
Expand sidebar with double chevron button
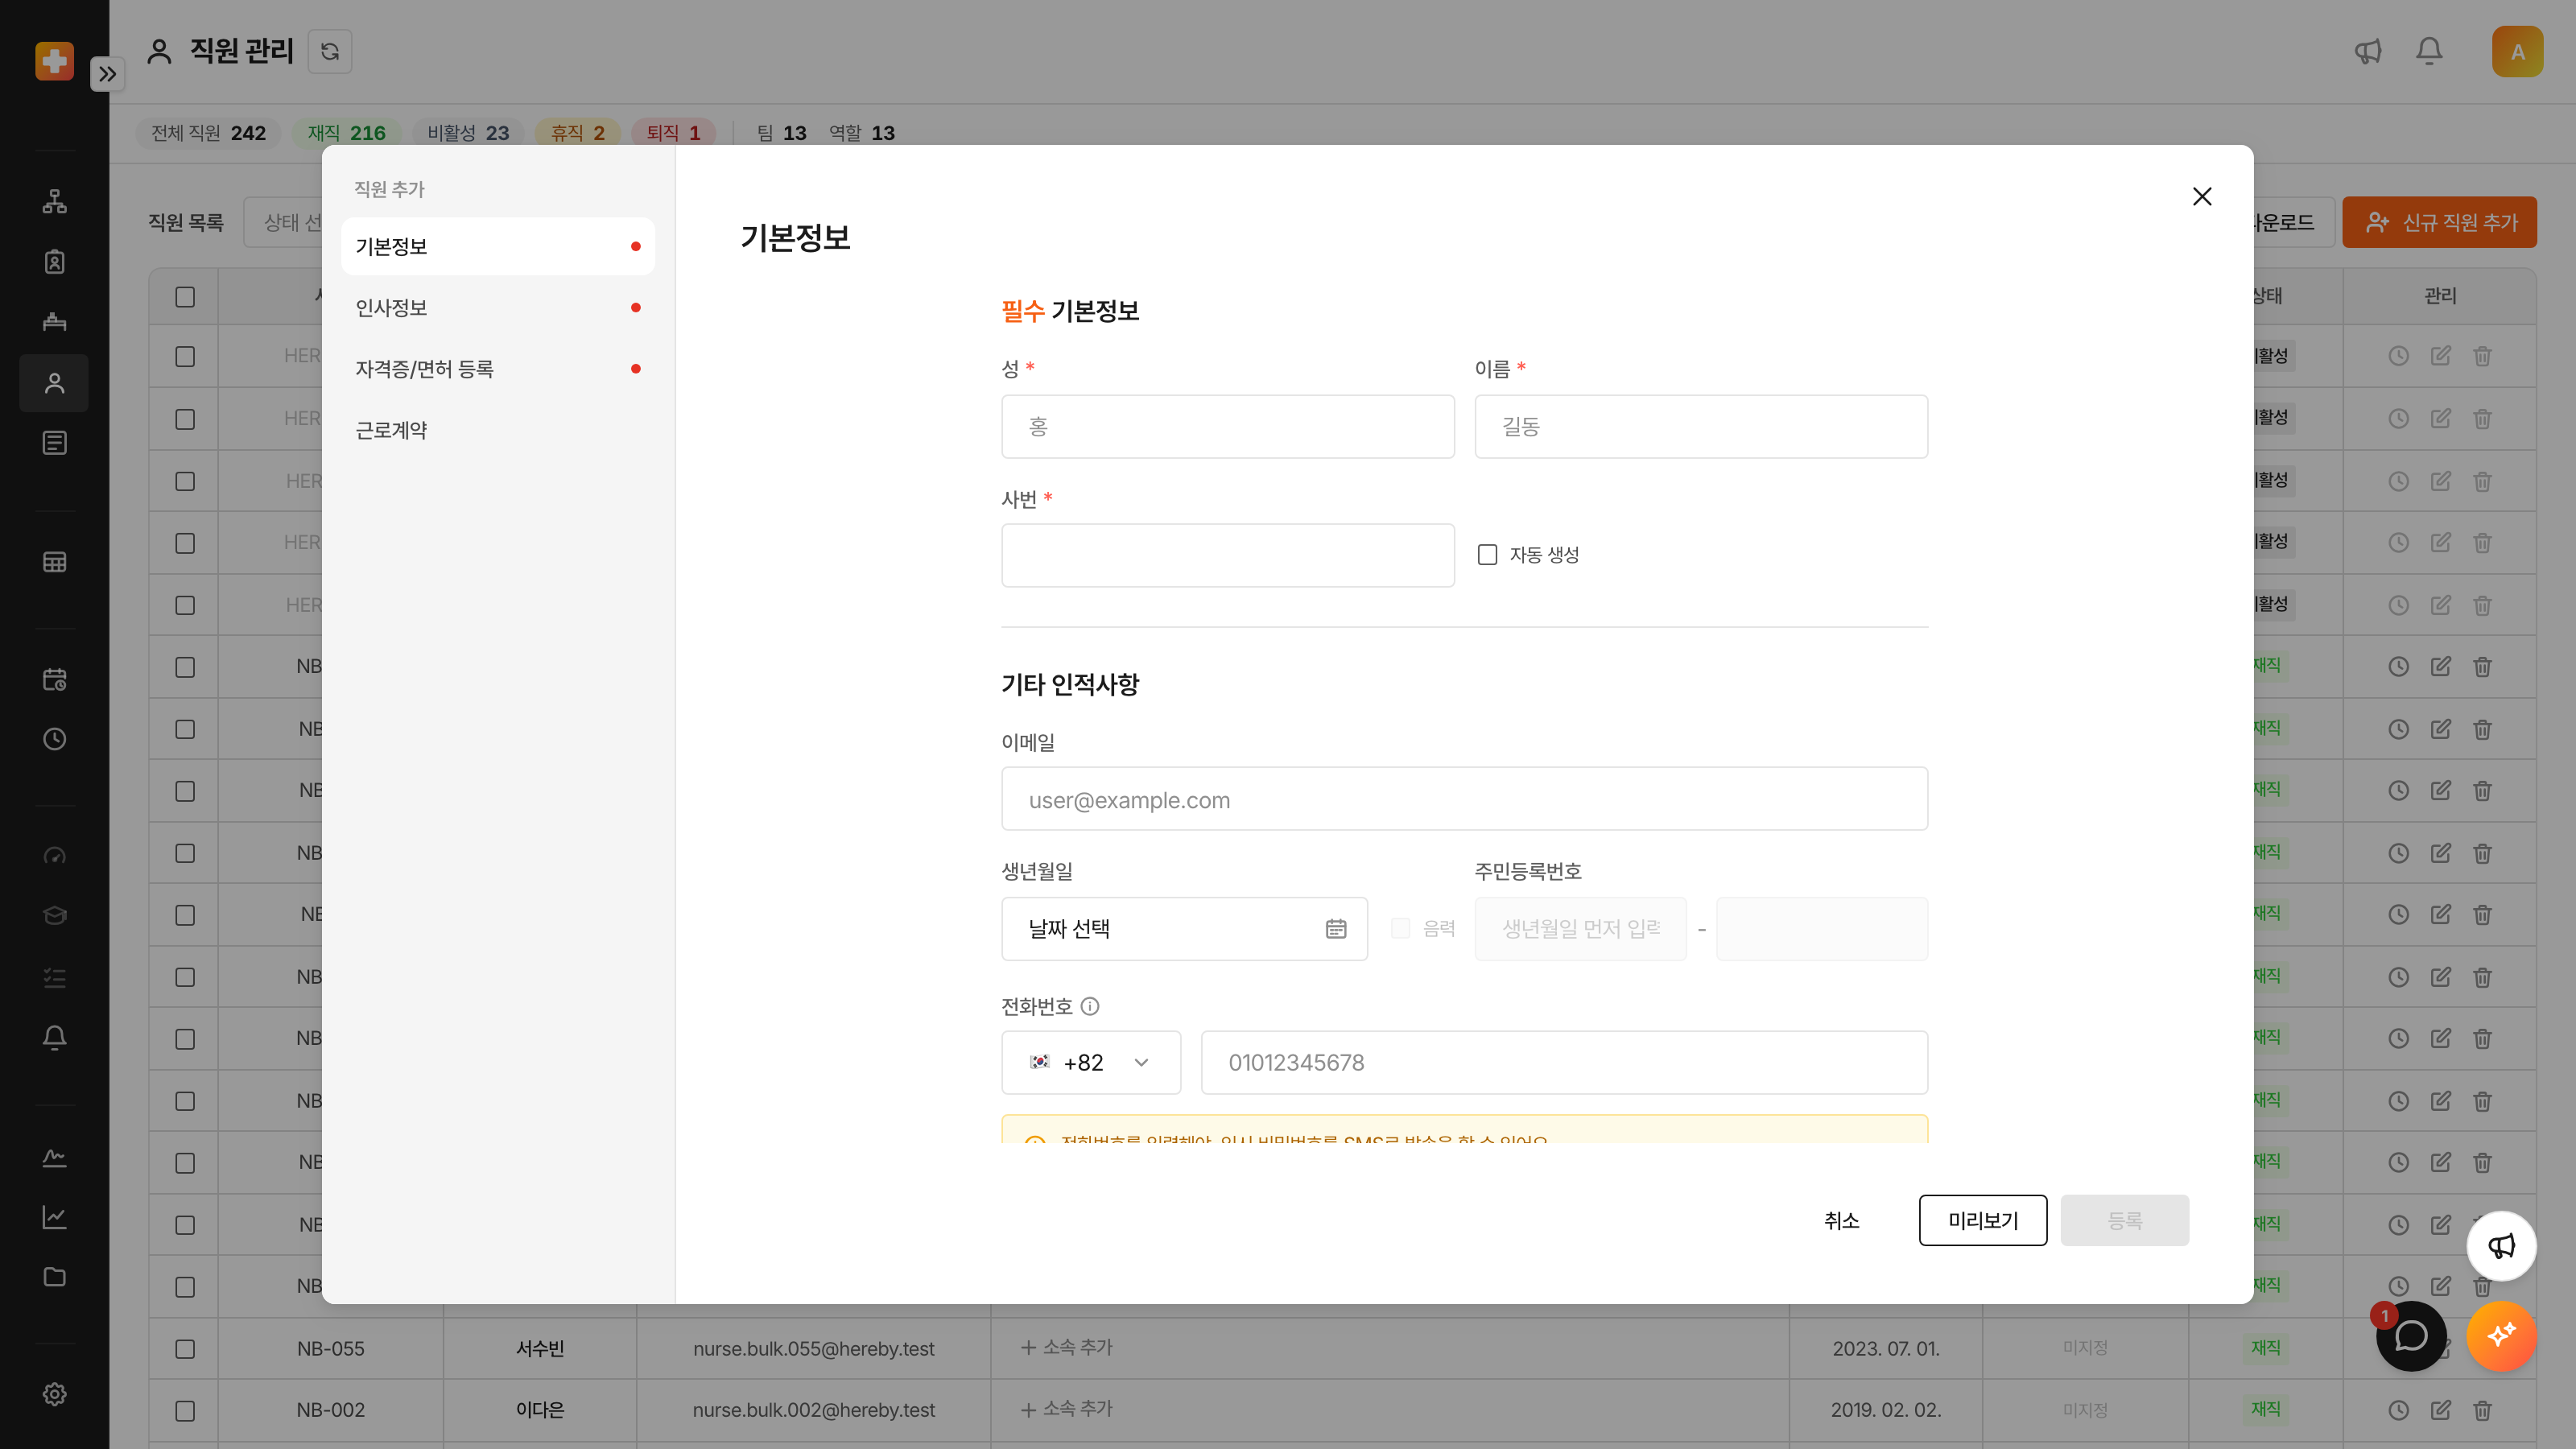coord(107,74)
